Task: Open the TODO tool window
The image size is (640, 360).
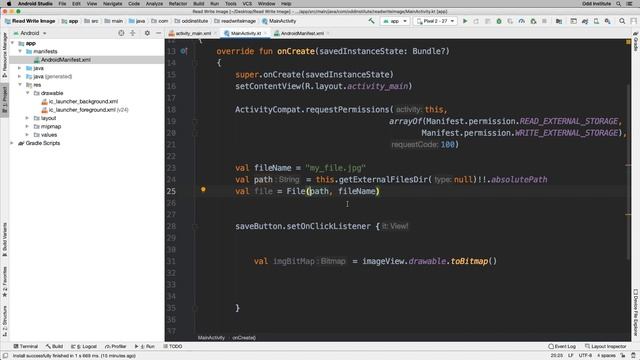Action: point(173,346)
